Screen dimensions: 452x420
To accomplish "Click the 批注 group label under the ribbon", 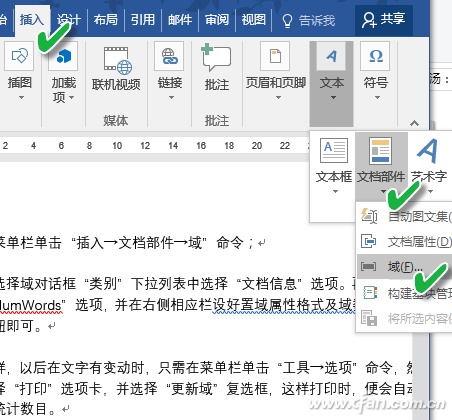I will 217,120.
